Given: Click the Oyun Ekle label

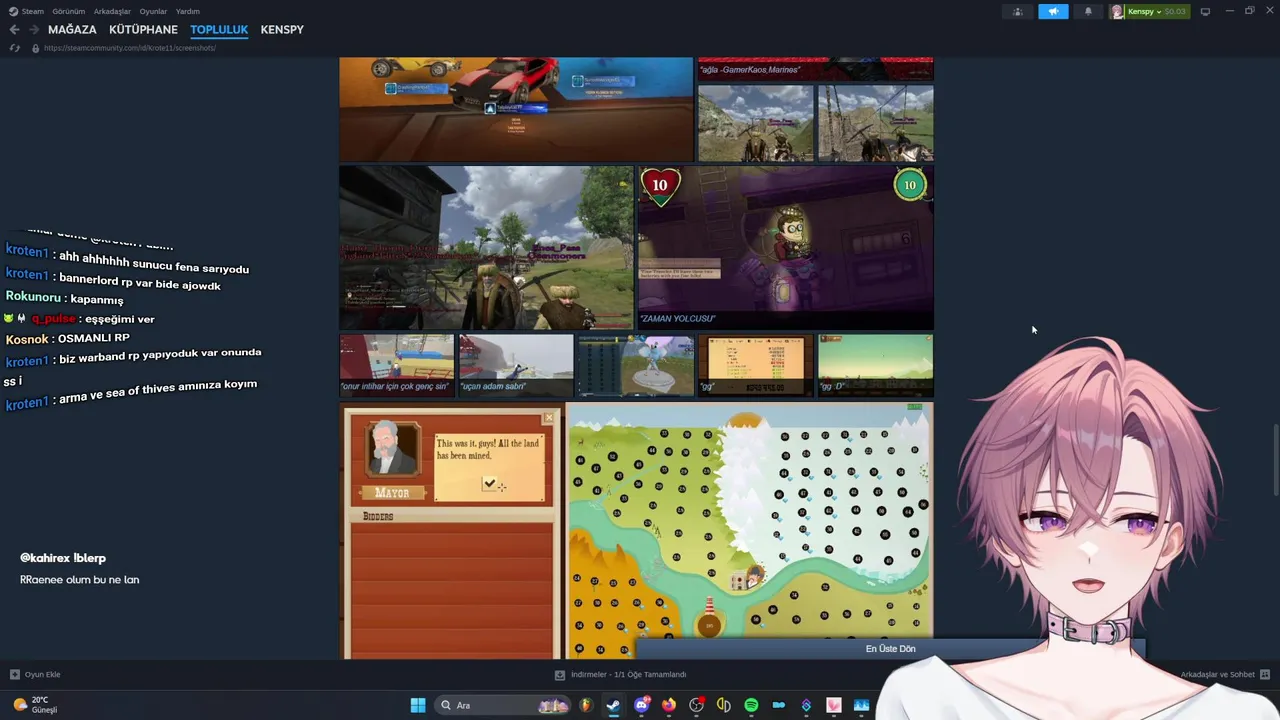Looking at the screenshot, I should coord(43,674).
